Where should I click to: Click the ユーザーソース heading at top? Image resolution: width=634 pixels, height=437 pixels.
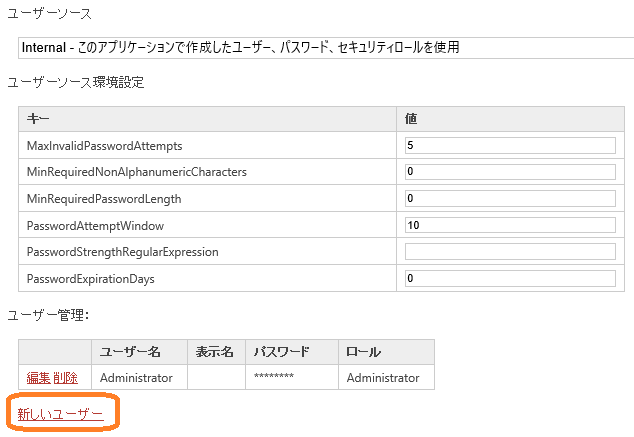(x=49, y=14)
